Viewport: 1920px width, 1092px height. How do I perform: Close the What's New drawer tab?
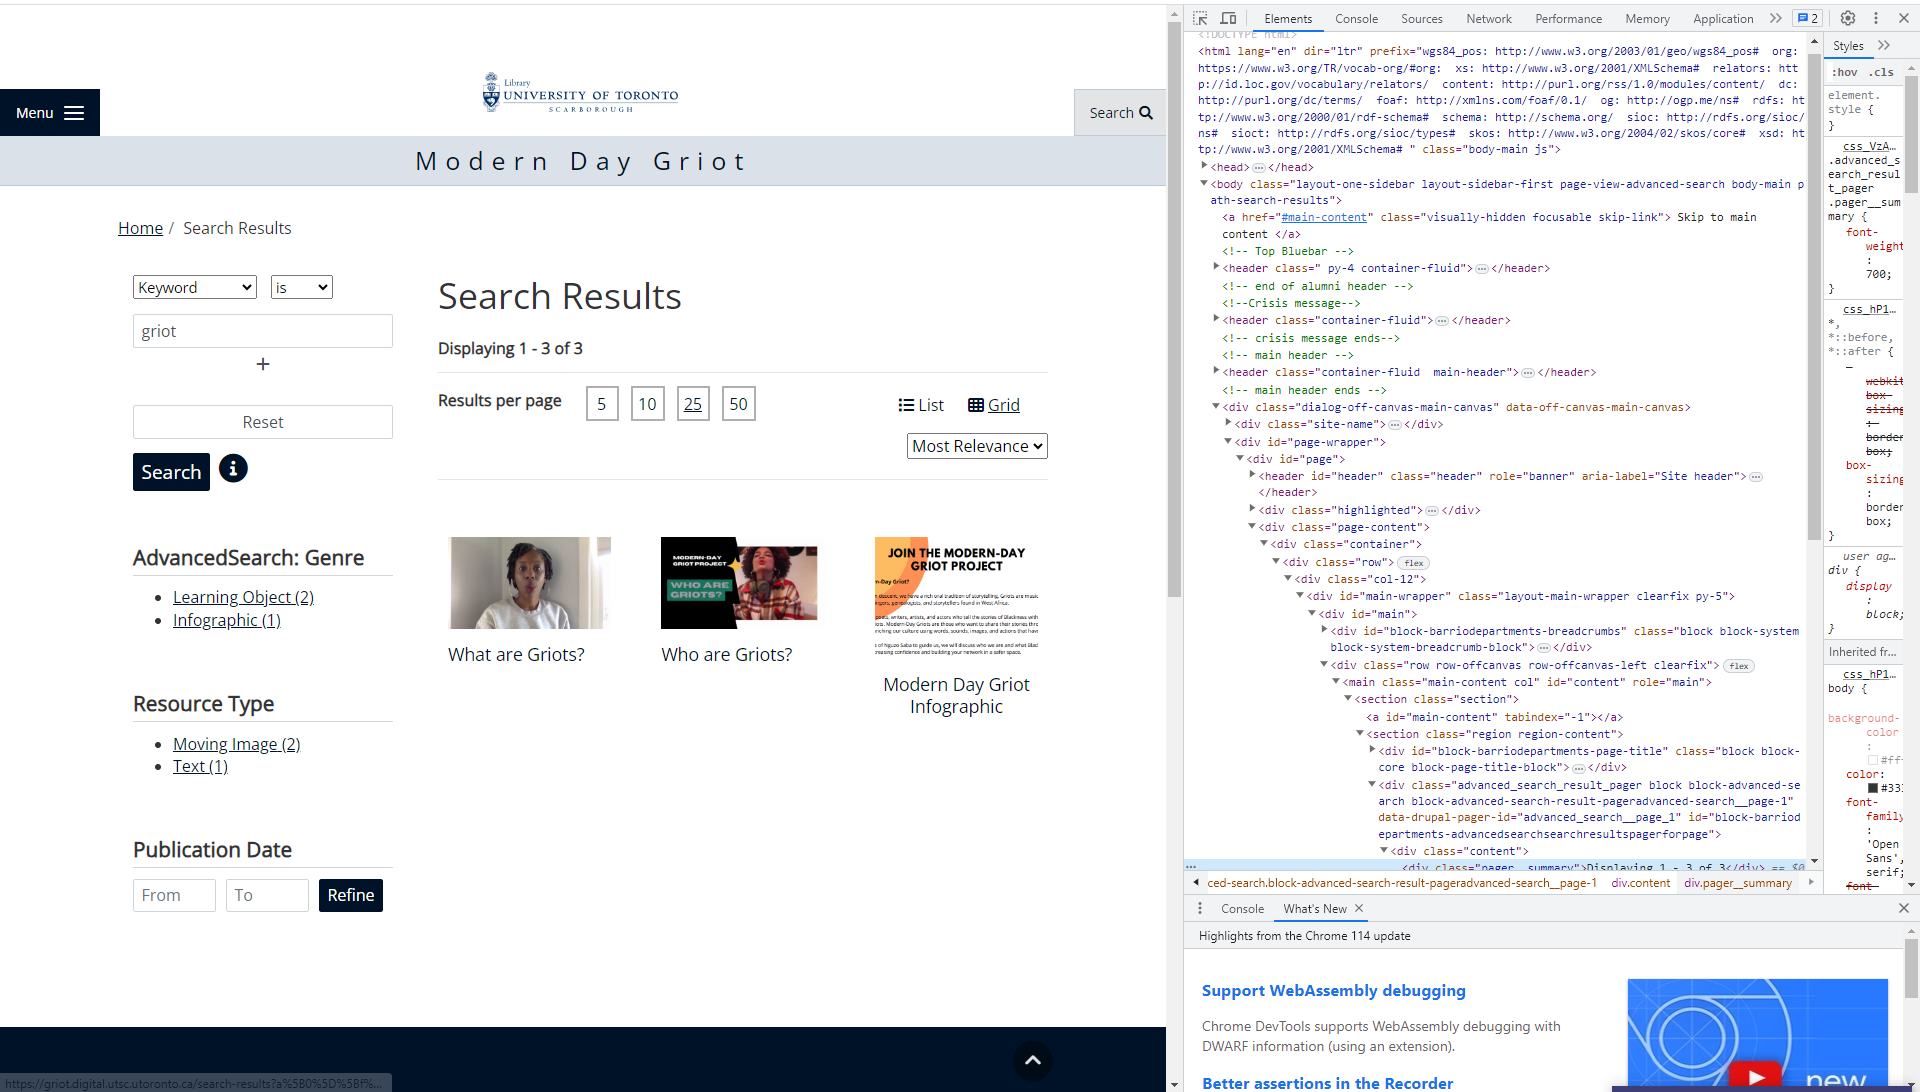[1359, 908]
